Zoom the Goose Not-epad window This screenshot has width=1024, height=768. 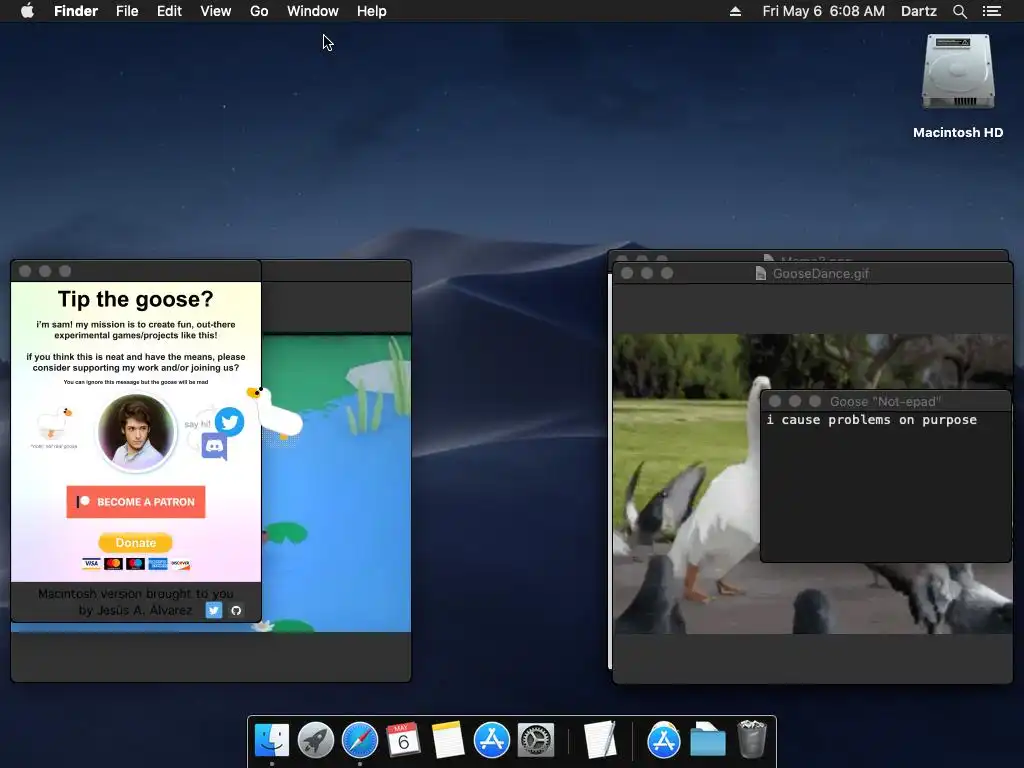[815, 401]
